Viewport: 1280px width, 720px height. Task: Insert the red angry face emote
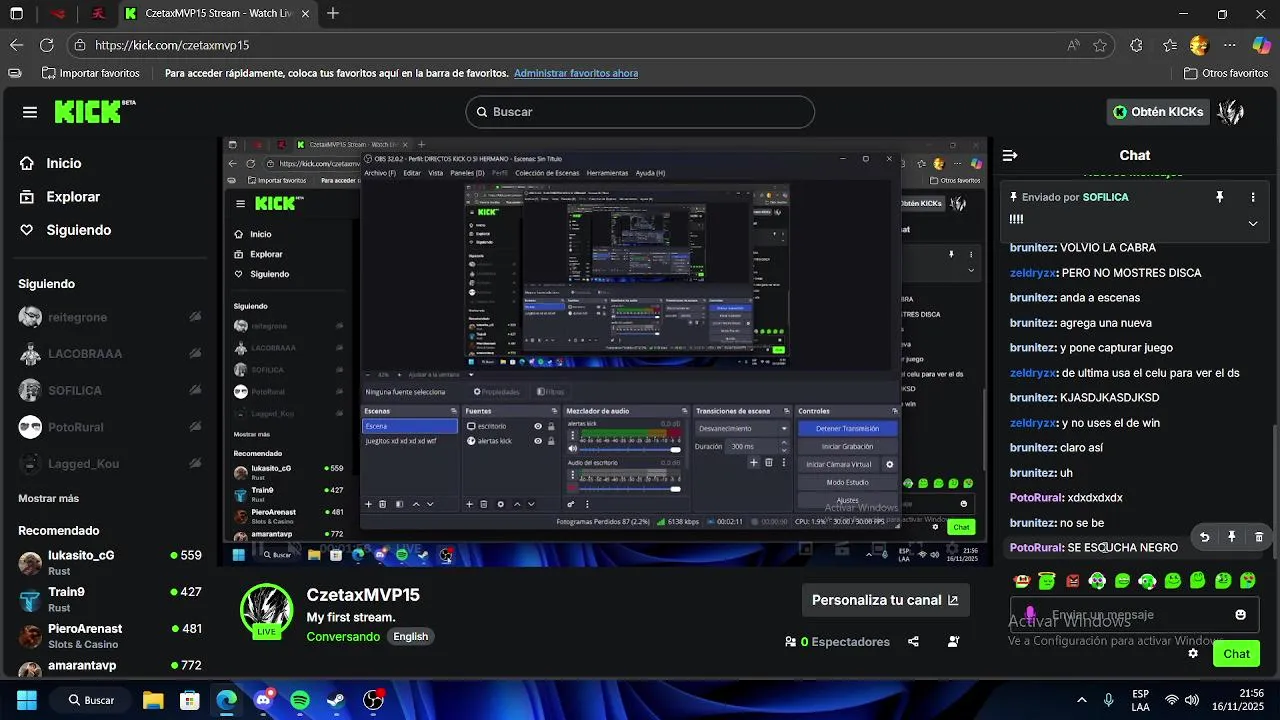1072,581
